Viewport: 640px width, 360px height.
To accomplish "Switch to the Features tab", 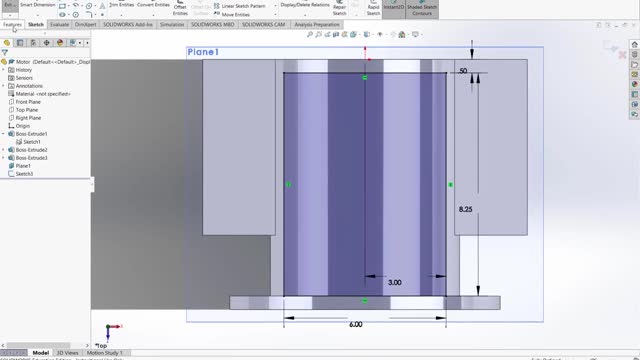I will coord(12,24).
